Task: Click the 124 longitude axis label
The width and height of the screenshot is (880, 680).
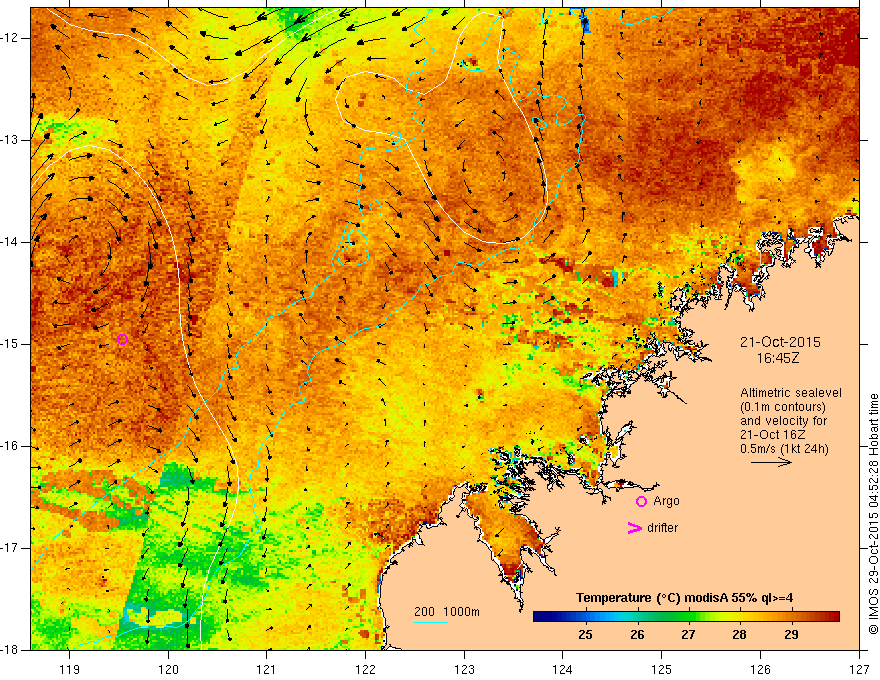Action: [563, 669]
